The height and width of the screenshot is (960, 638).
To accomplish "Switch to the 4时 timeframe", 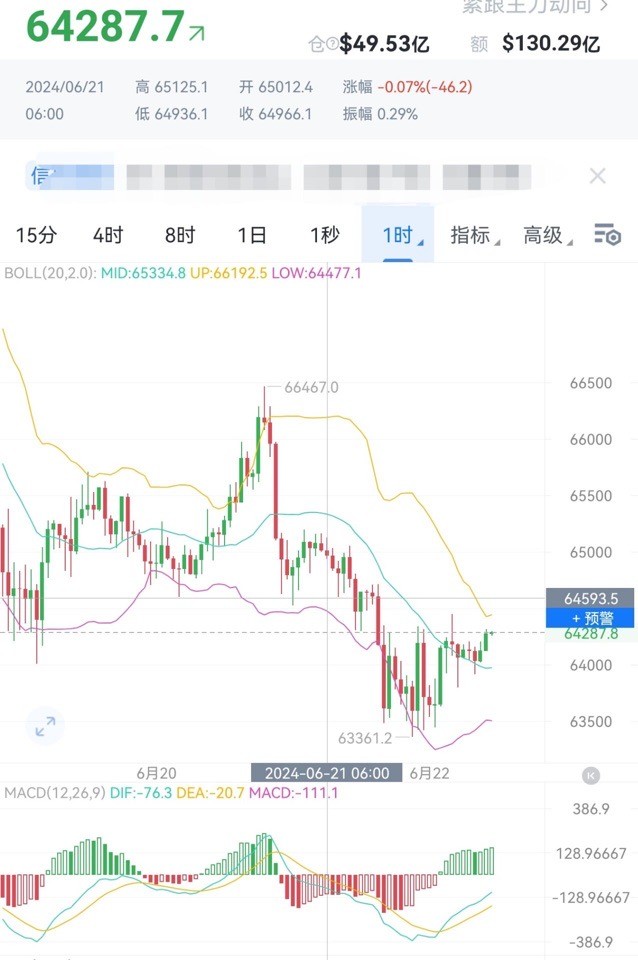I will coord(108,234).
